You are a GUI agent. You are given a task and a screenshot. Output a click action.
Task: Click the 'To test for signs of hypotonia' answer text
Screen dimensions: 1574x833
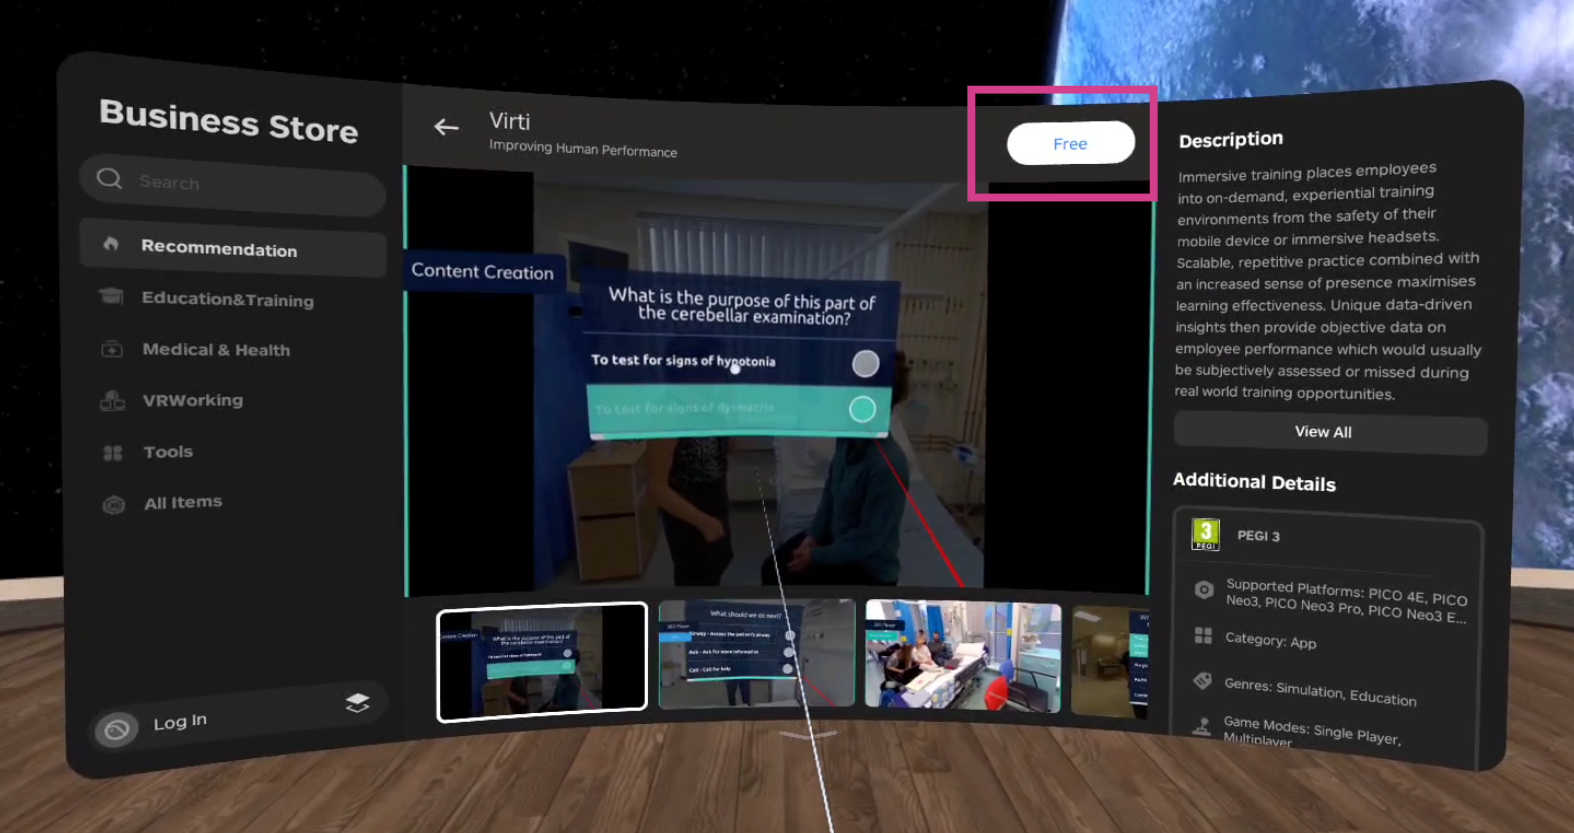(683, 360)
